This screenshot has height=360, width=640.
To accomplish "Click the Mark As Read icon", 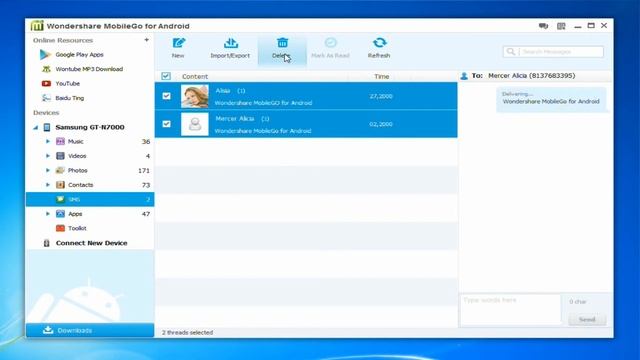I will [331, 42].
